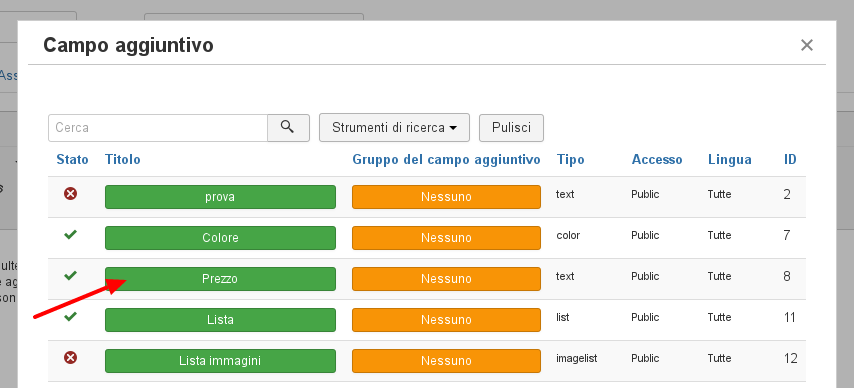Sort by Stato column header
The height and width of the screenshot is (388, 854).
tap(72, 160)
